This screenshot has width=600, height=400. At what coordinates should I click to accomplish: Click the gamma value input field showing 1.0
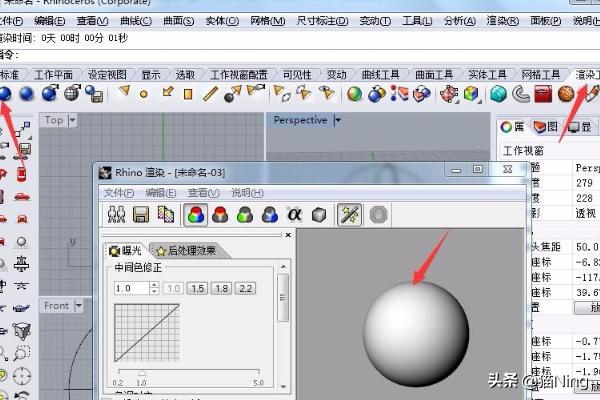(x=131, y=288)
